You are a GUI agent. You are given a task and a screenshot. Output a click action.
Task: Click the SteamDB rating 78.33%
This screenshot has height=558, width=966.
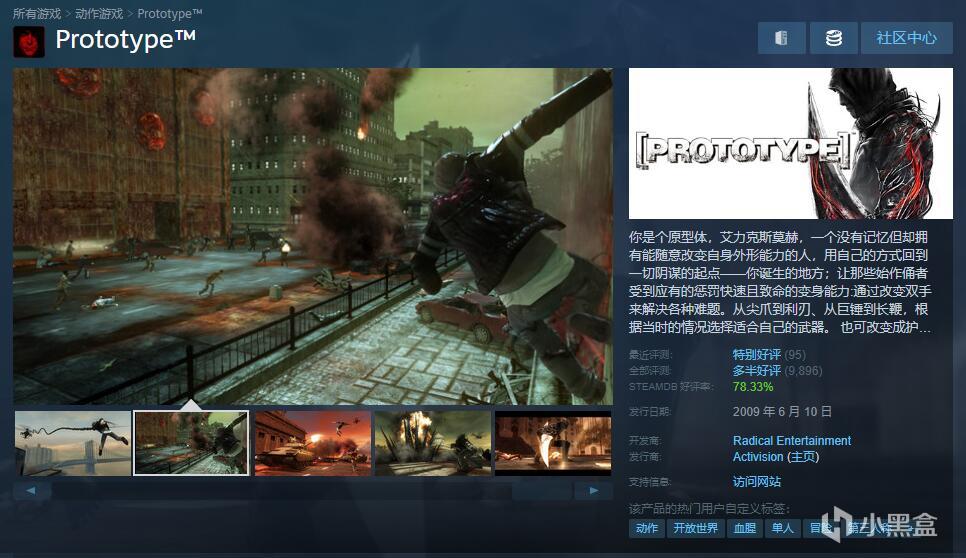[753, 387]
